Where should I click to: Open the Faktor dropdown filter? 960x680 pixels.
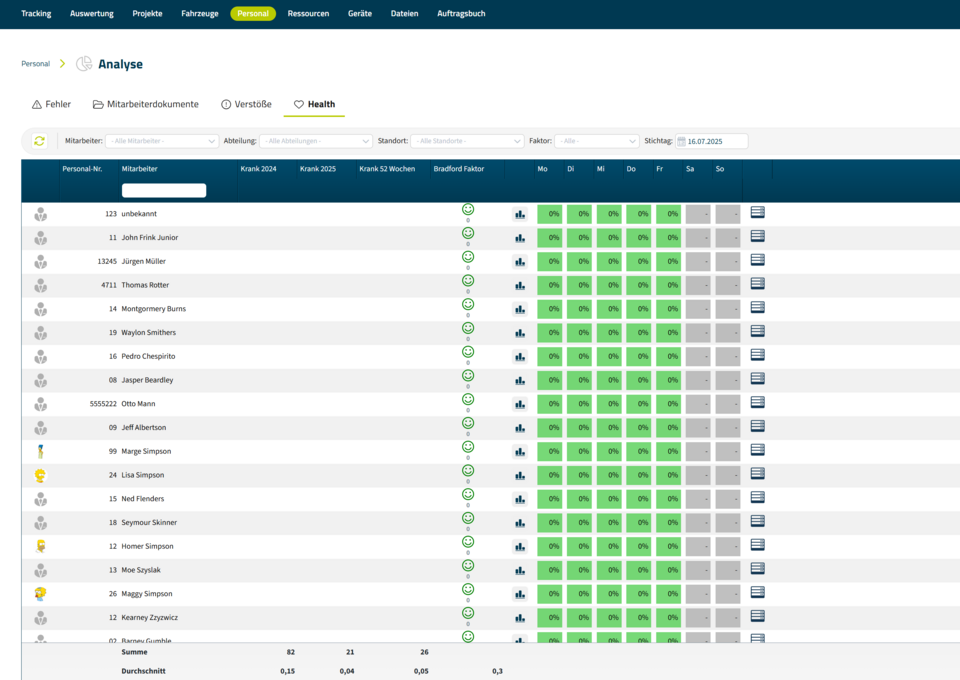[x=596, y=142]
